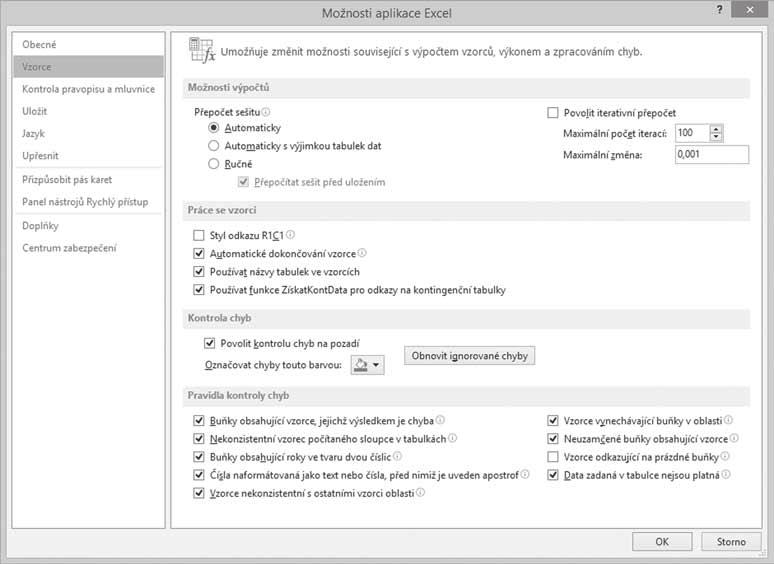Increase the Maximální počet iterací spinner

pos(716,129)
